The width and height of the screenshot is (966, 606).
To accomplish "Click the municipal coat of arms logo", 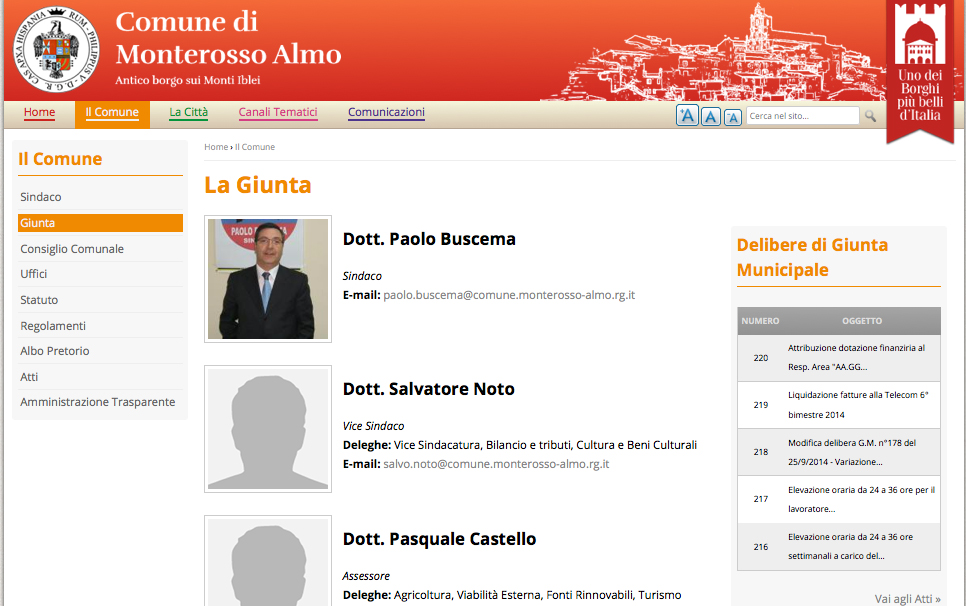I will click(x=56, y=49).
